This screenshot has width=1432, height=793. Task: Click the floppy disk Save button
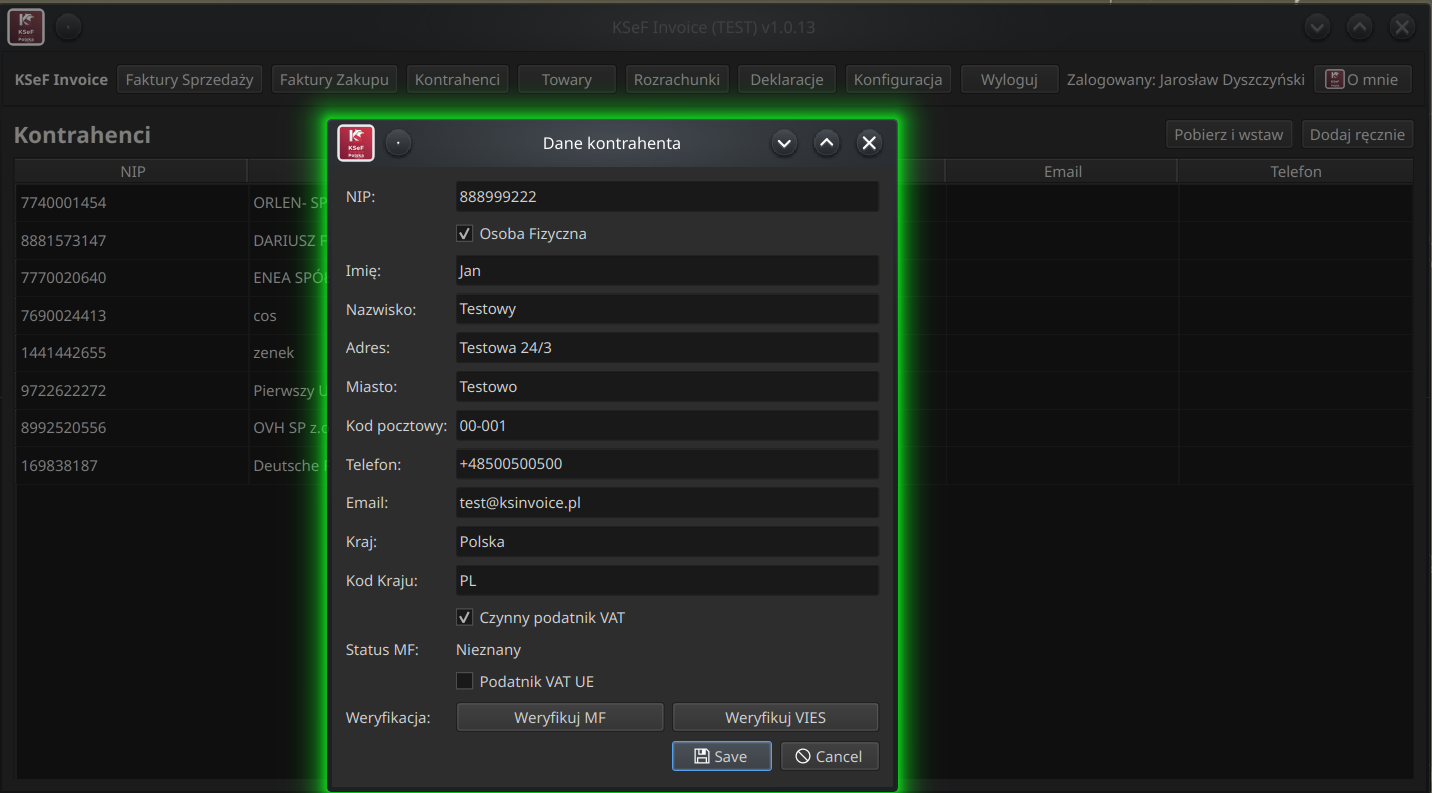pyautogui.click(x=721, y=756)
